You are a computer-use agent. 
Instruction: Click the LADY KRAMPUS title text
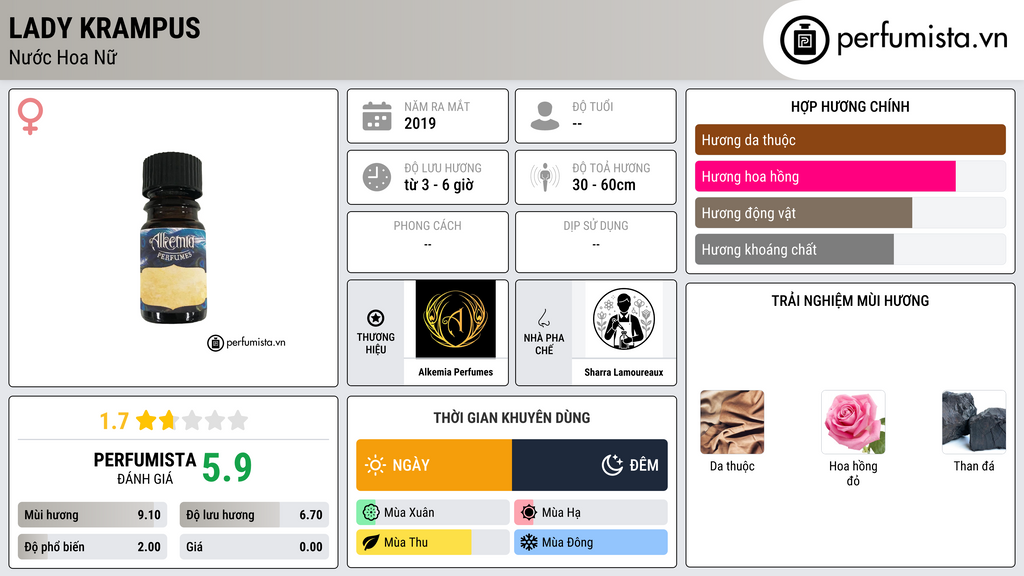[104, 28]
